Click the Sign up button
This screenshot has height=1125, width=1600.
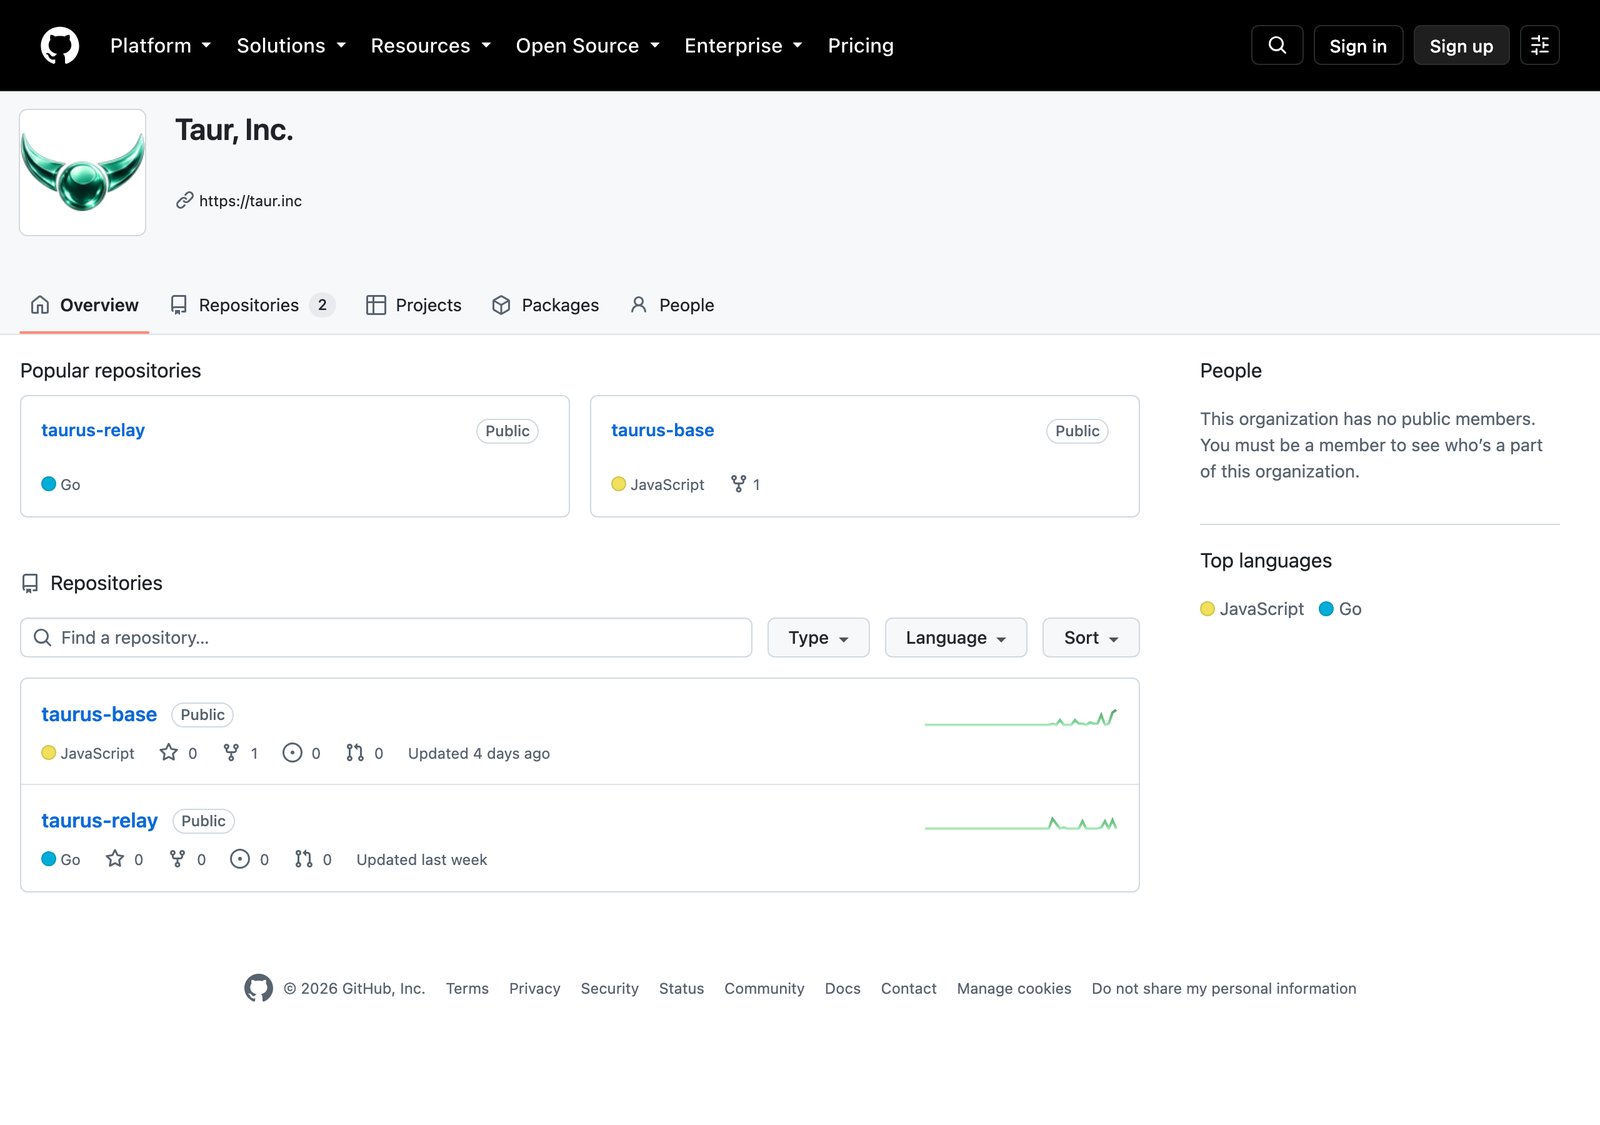[1461, 45]
